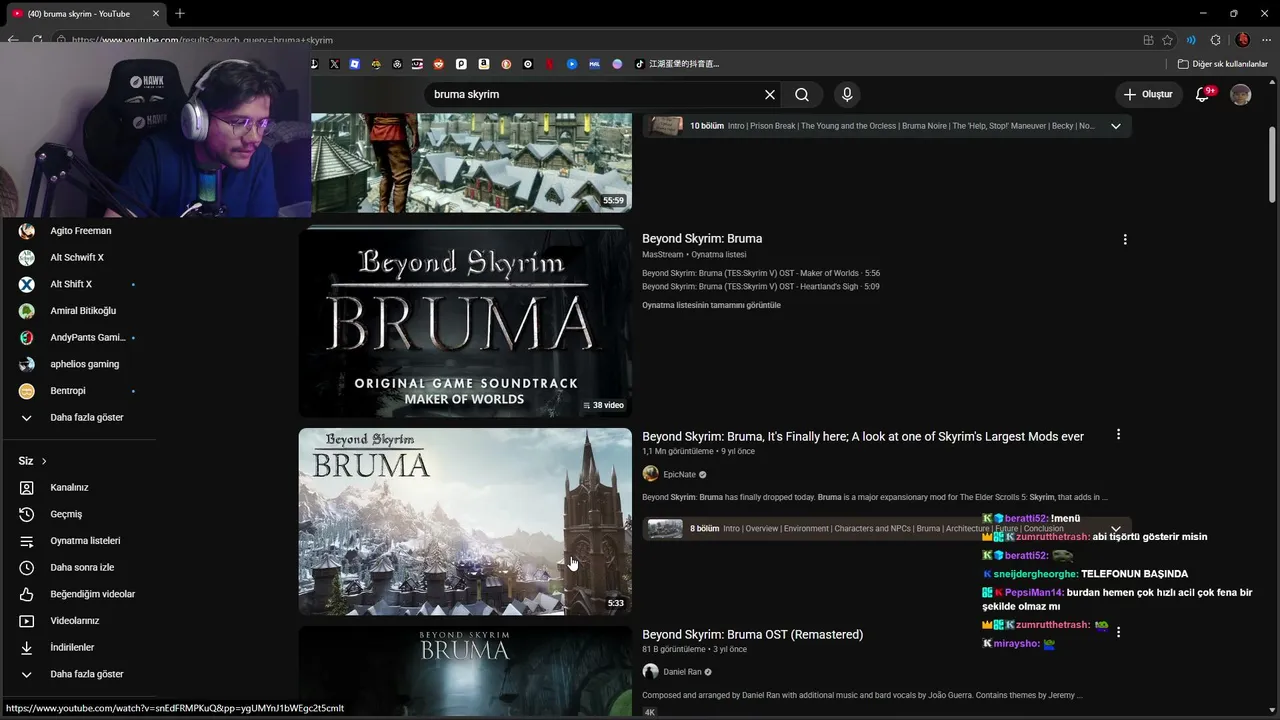Open the 38 video playlist thumbnail

[x=465, y=322]
